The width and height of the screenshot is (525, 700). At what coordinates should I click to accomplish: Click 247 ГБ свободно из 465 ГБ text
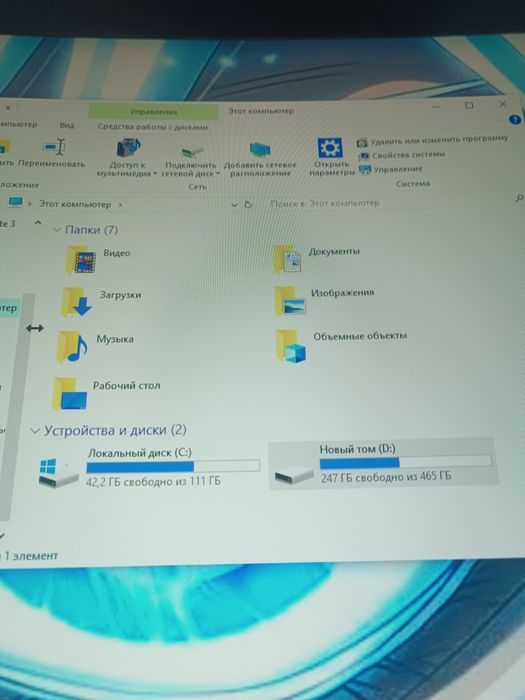tap(386, 477)
